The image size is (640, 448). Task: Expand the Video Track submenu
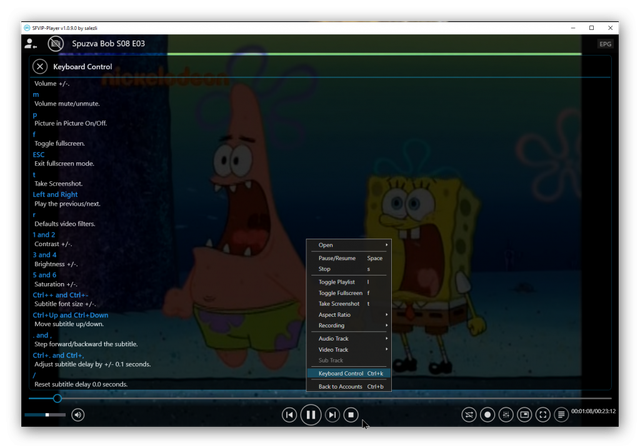click(349, 349)
